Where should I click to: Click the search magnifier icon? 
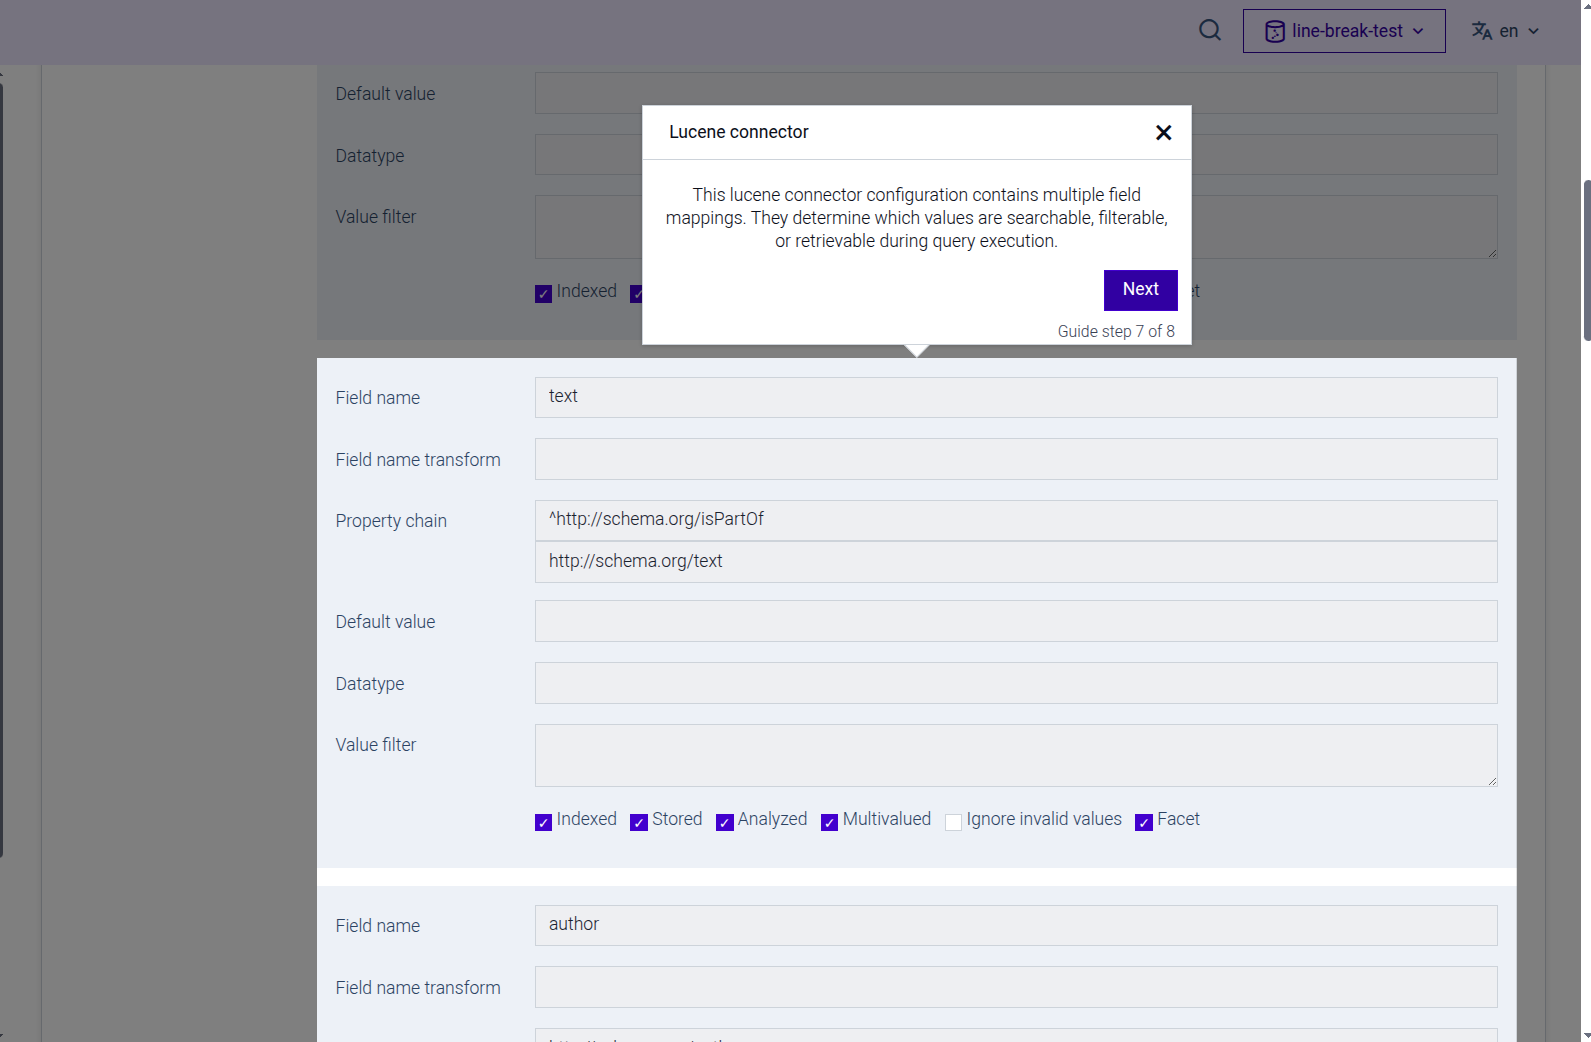1210,30
